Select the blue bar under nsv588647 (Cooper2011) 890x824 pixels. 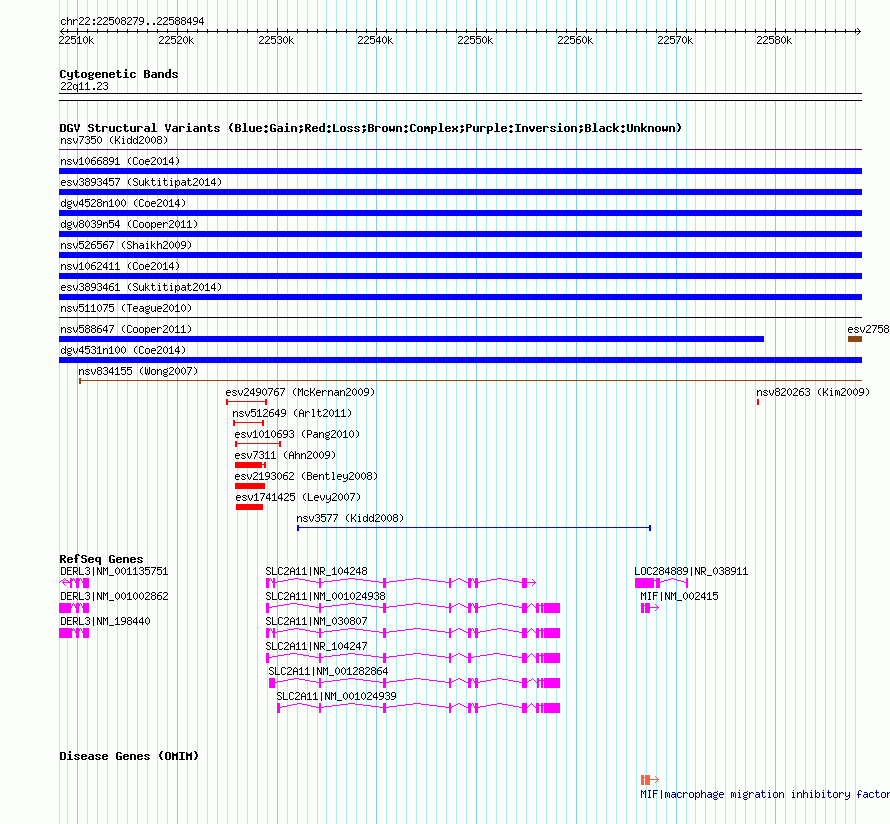click(412, 339)
